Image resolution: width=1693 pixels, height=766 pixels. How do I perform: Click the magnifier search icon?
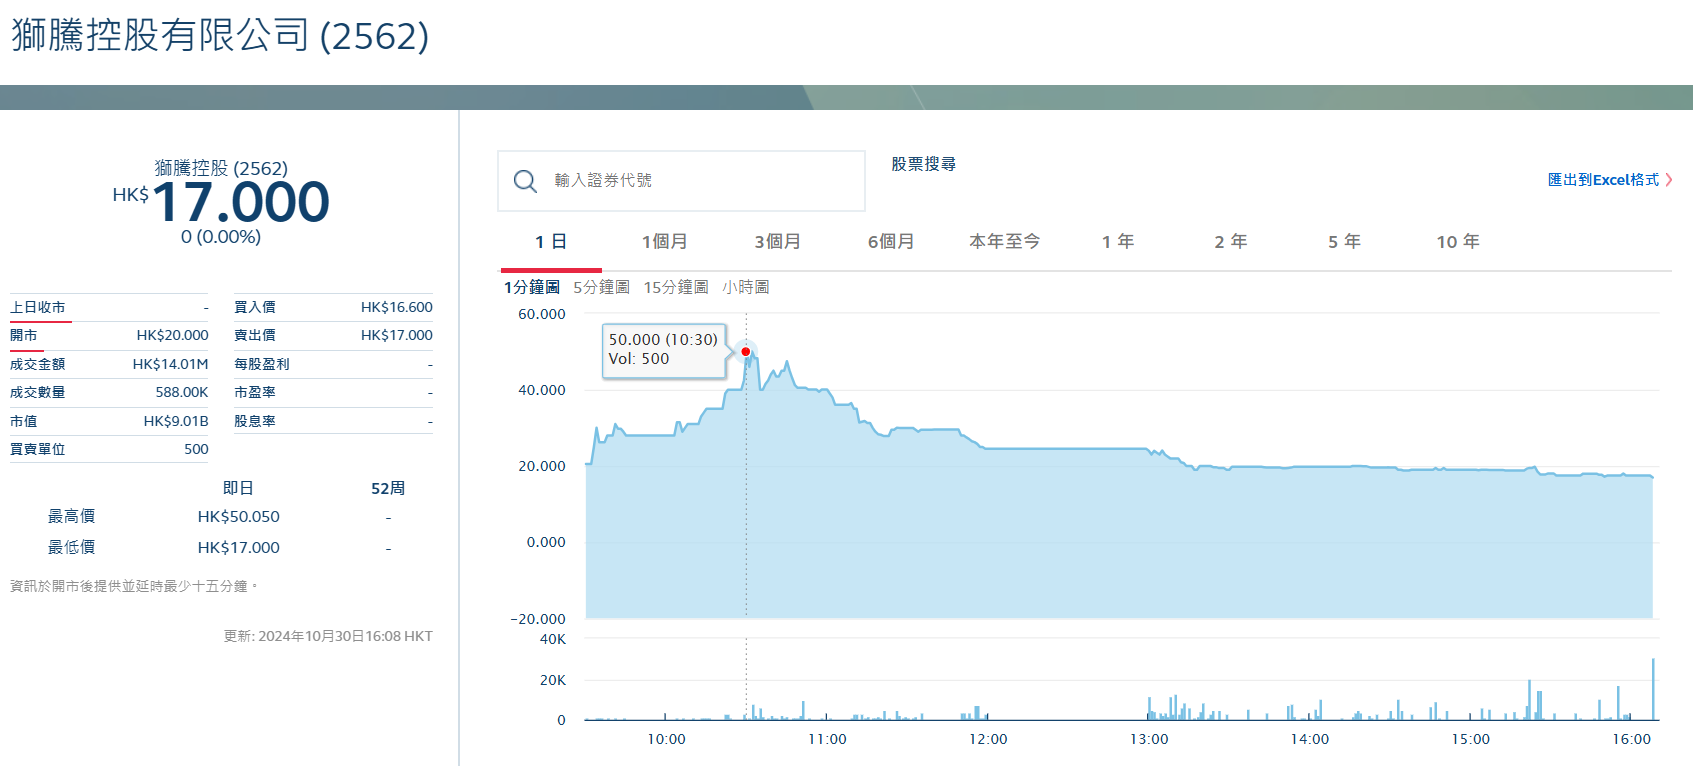[x=525, y=181]
